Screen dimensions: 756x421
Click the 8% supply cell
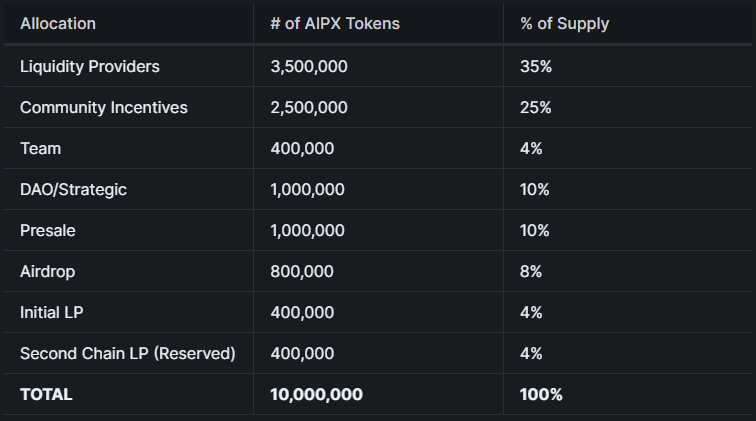pyautogui.click(x=531, y=272)
